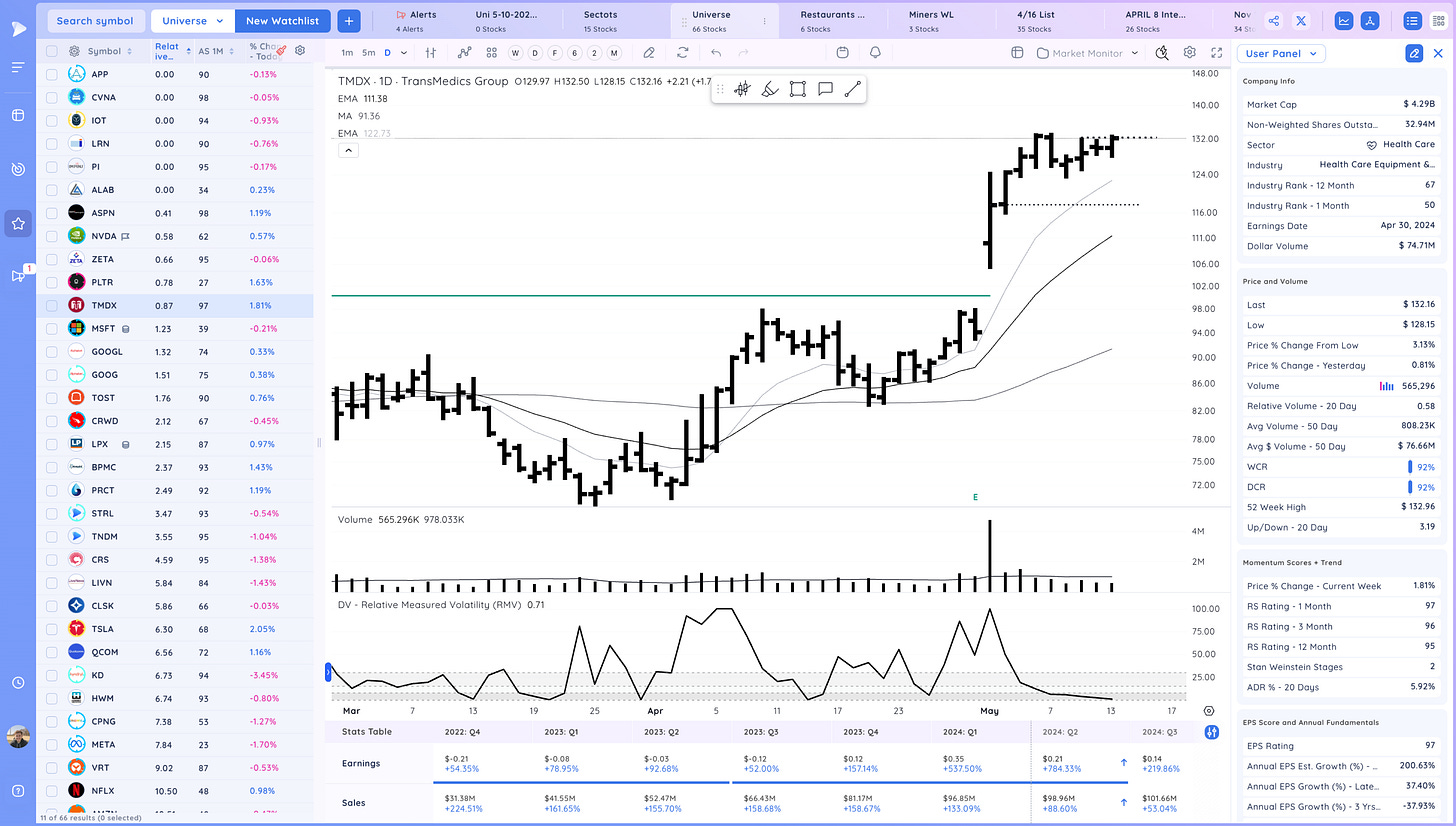Close the User Panel with the X
Image resolution: width=1456 pixels, height=826 pixels.
tap(1439, 54)
